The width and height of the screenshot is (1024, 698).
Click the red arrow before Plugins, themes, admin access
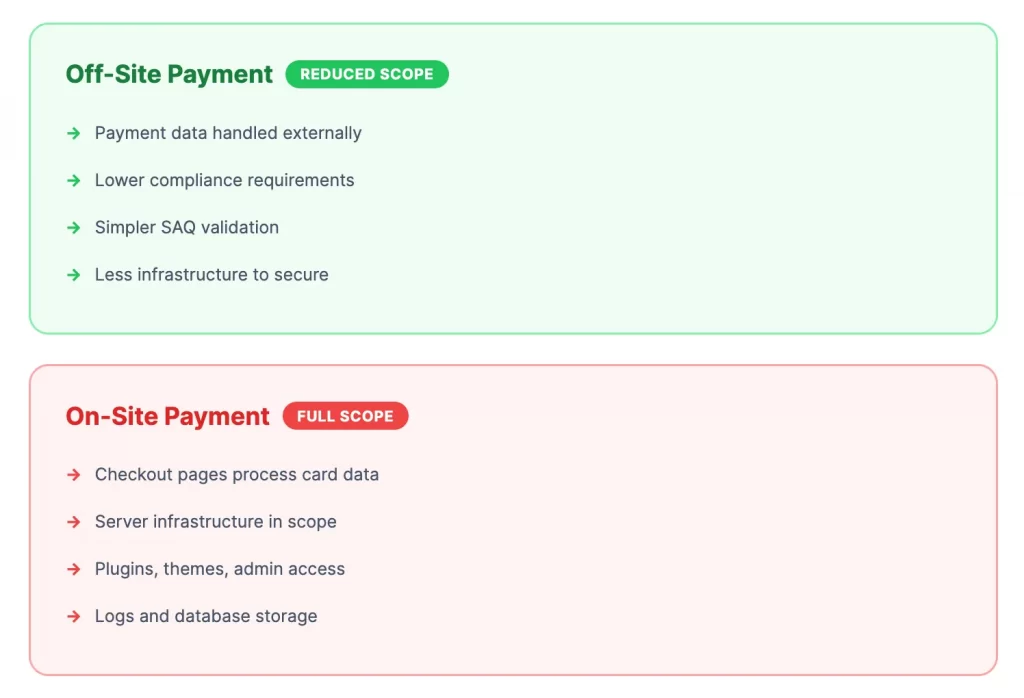(x=74, y=569)
